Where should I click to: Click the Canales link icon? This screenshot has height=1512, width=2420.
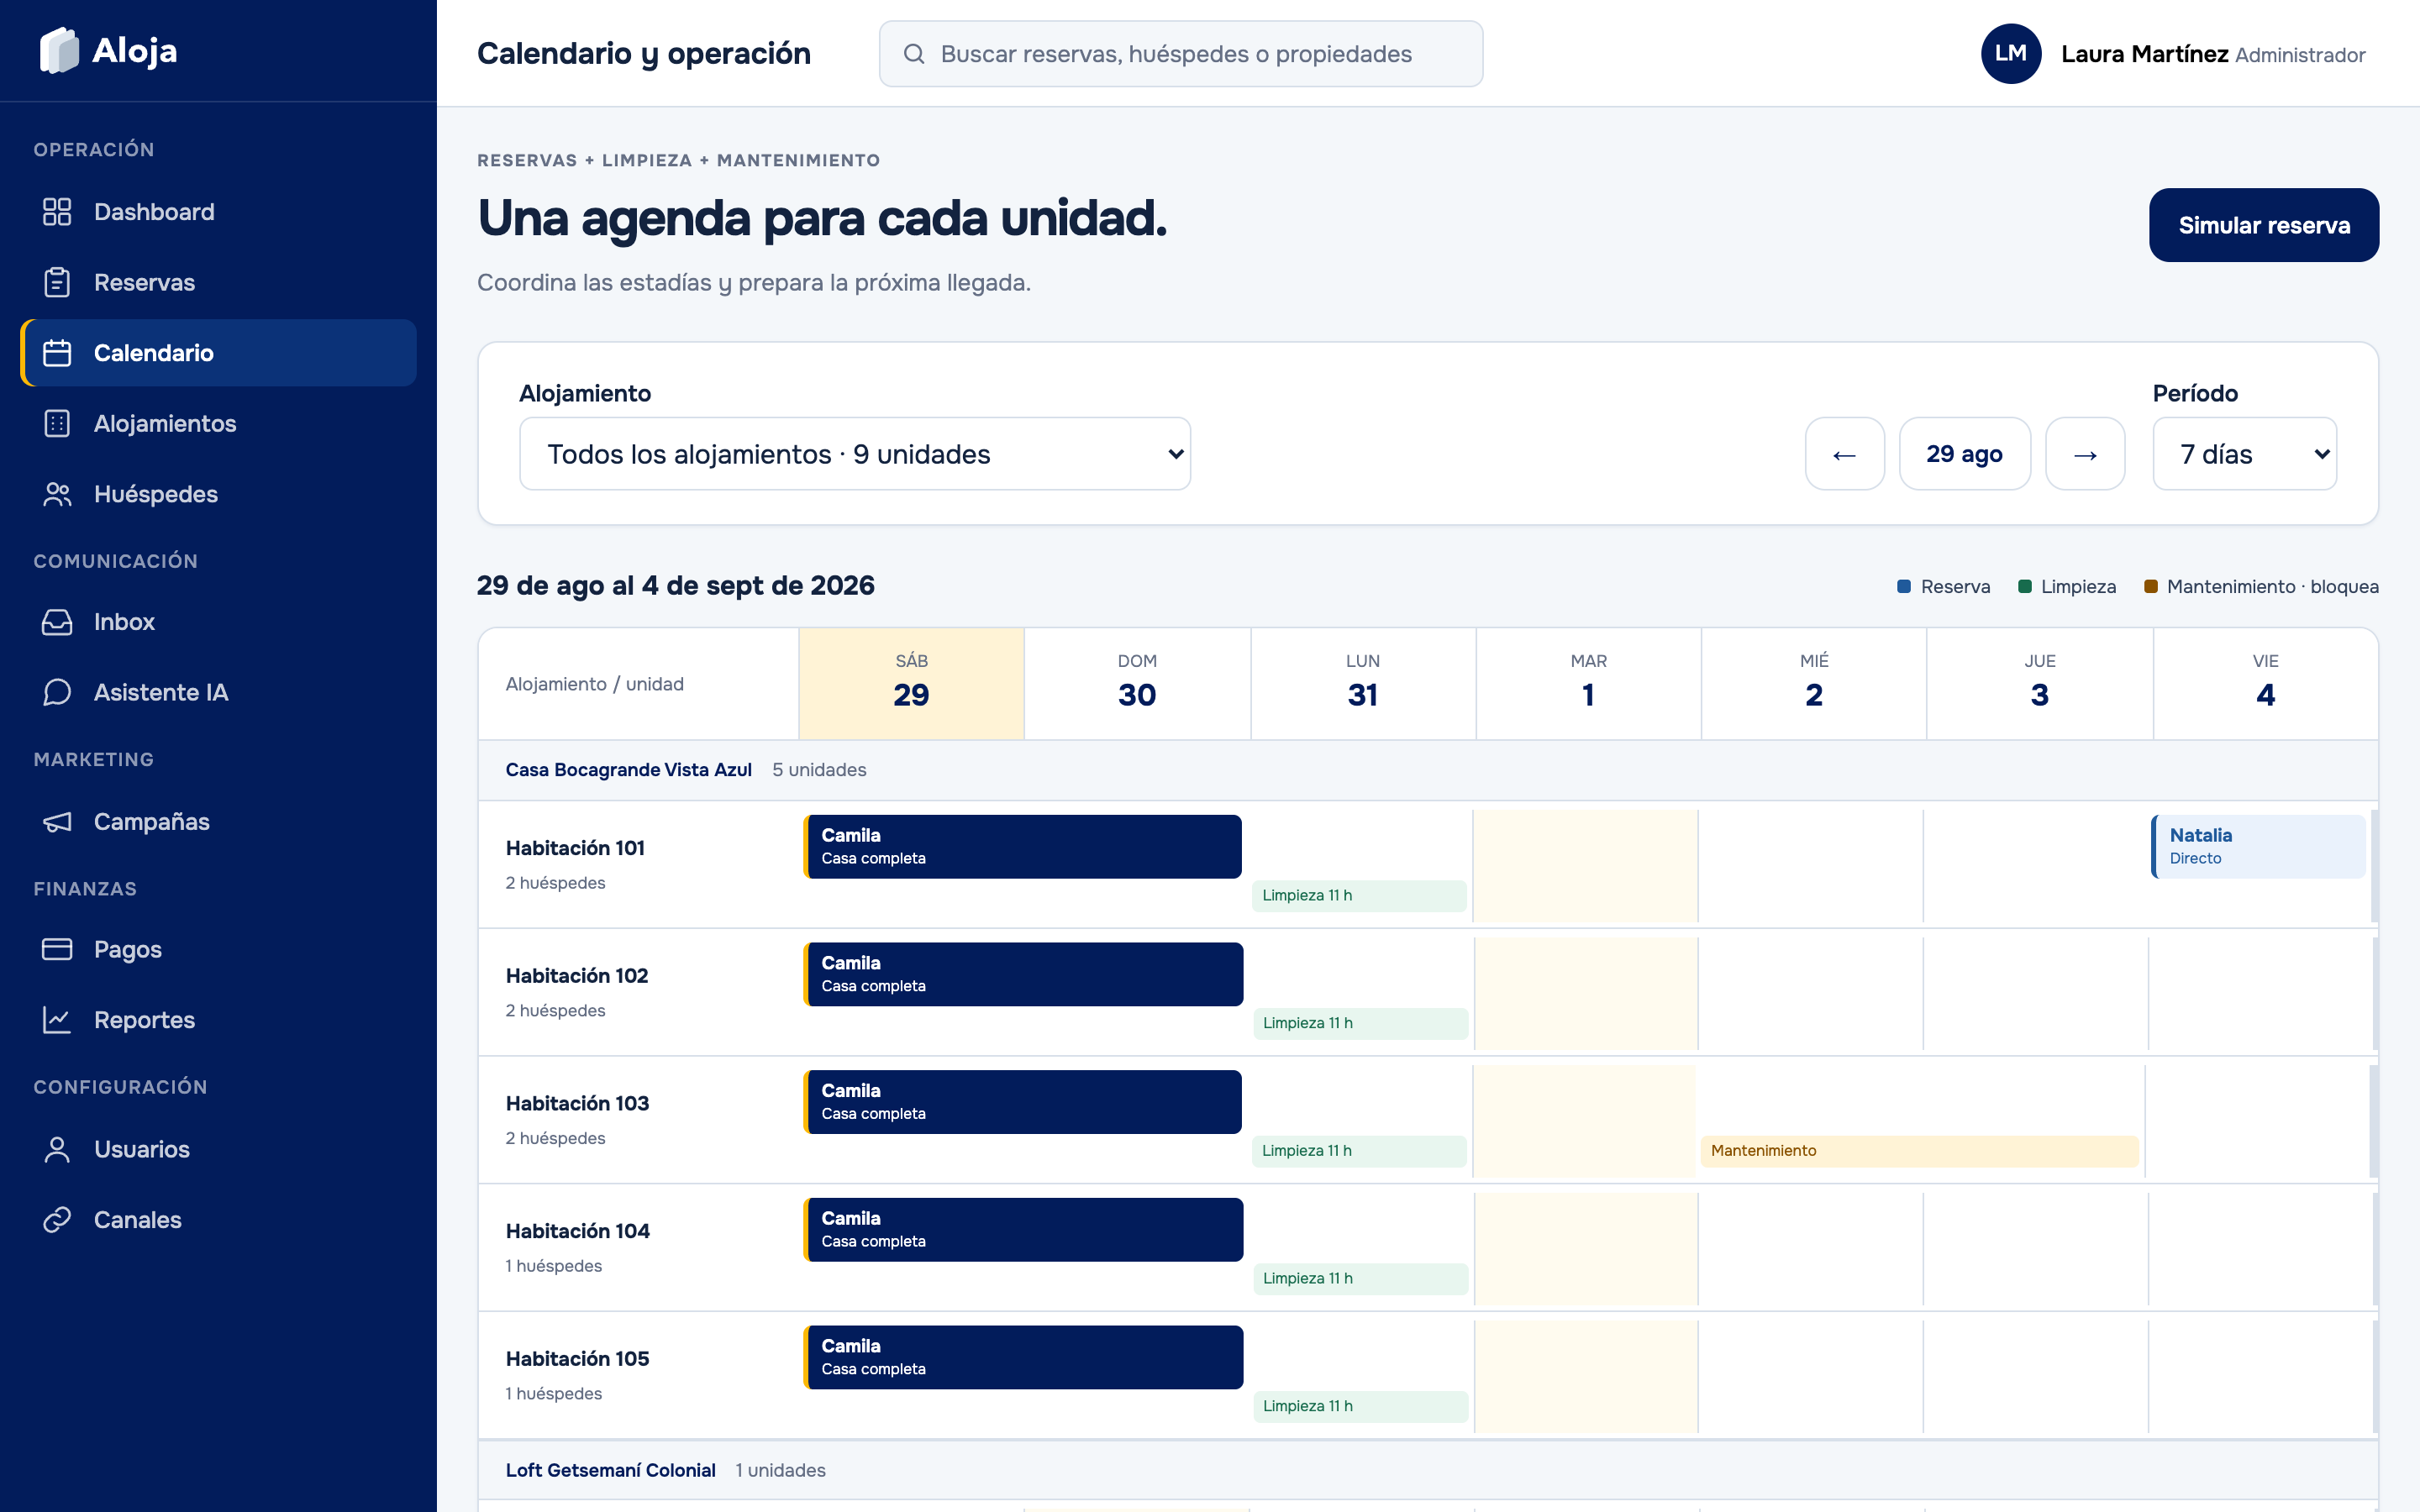pos(57,1220)
